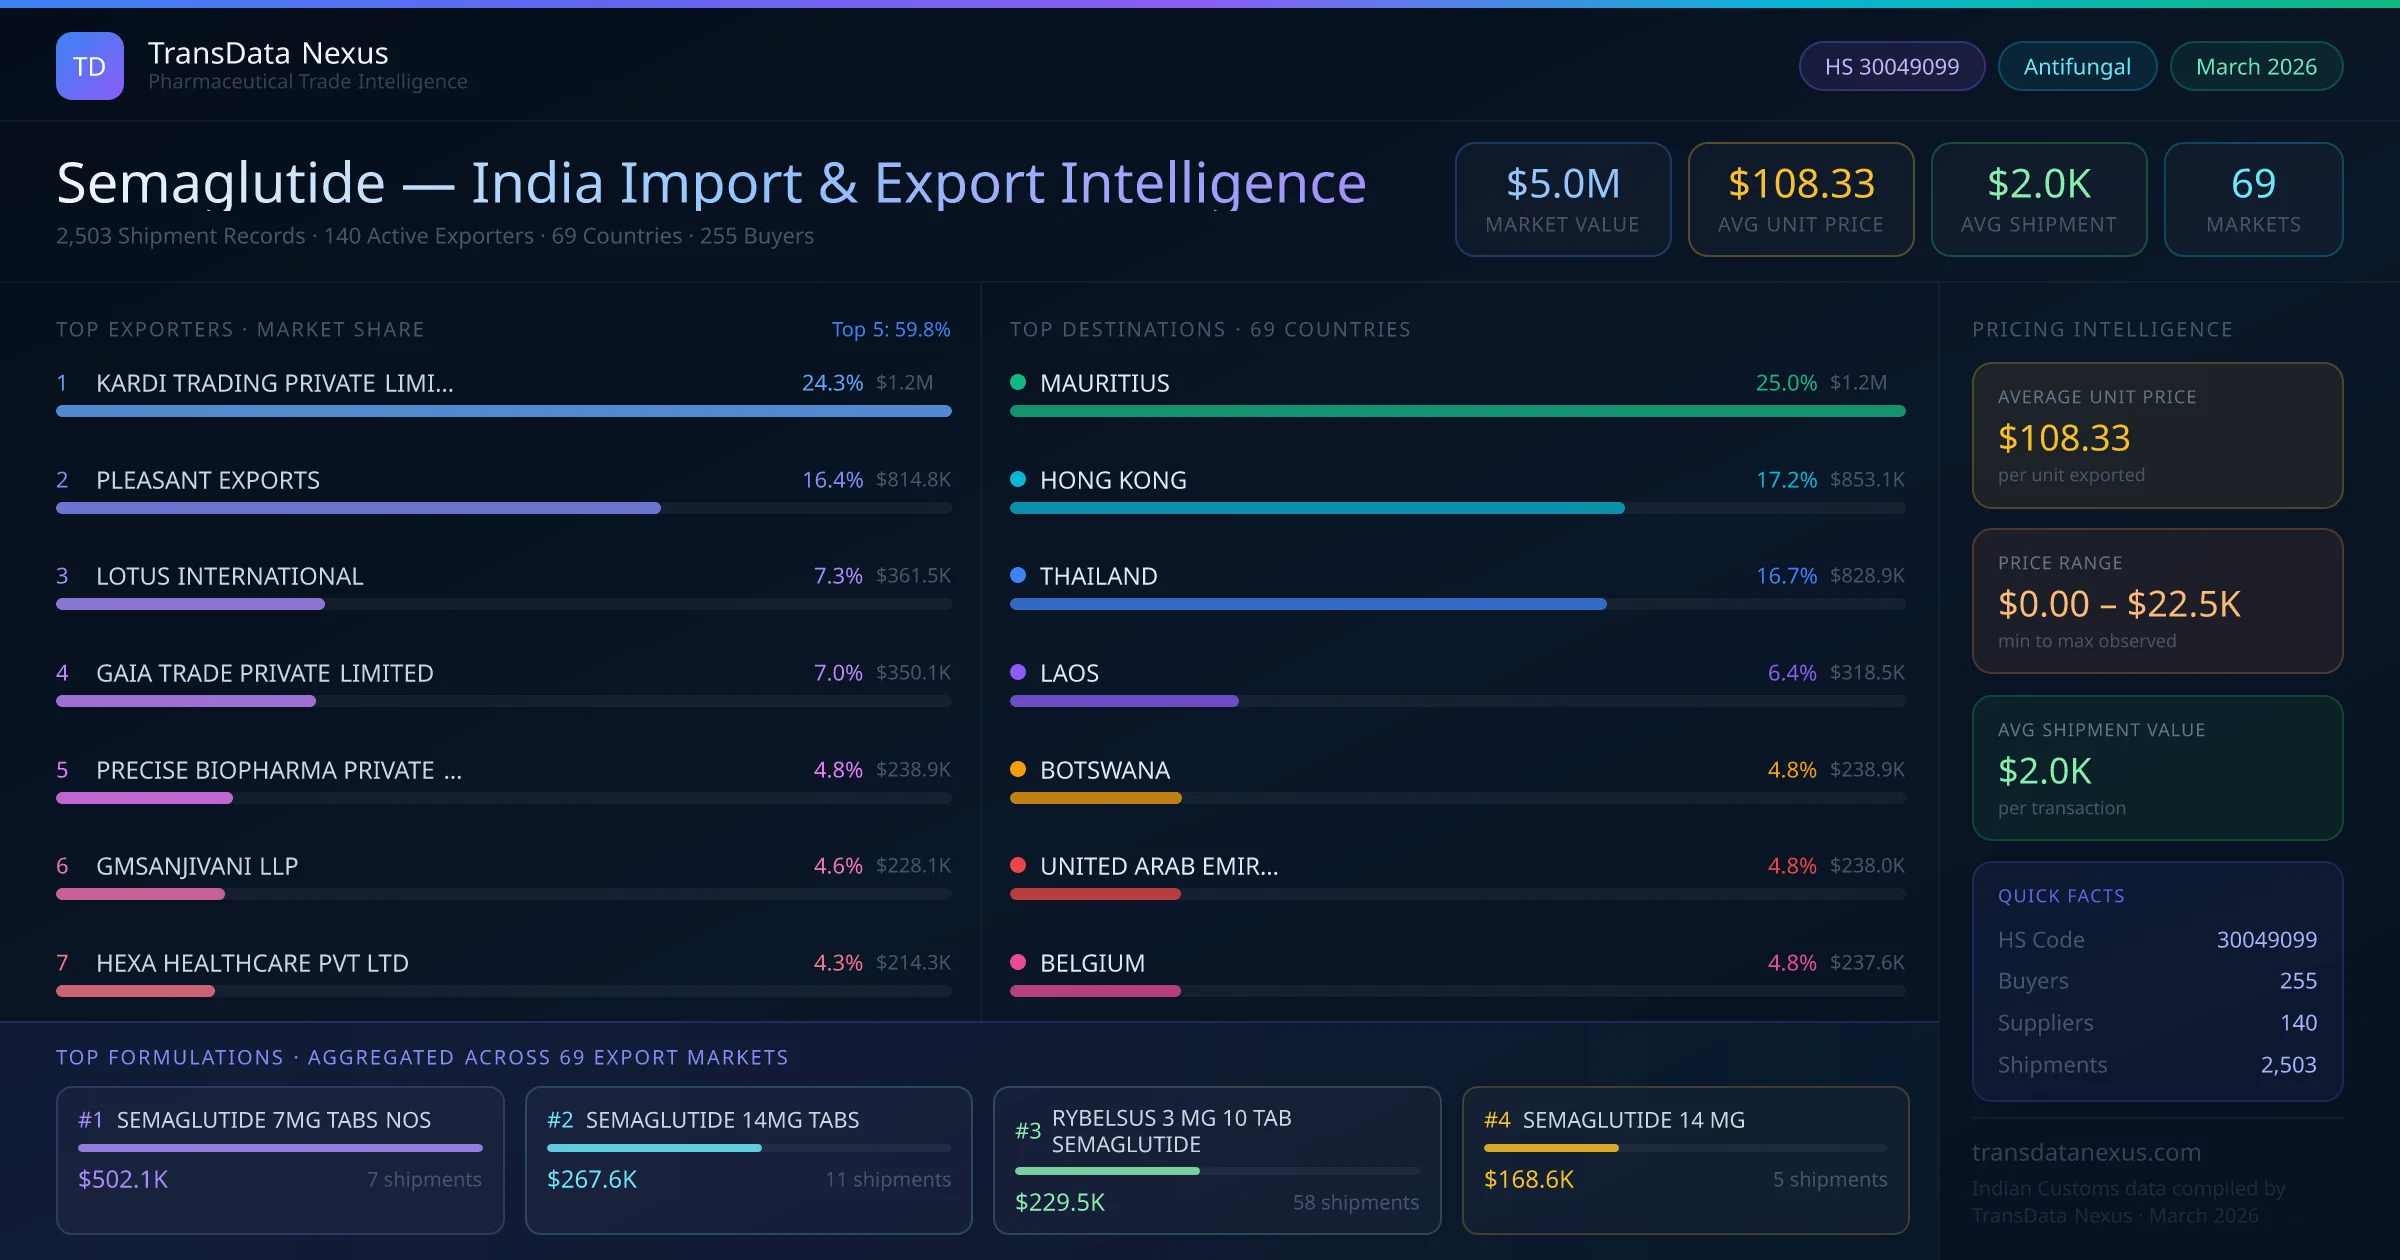Viewport: 2400px width, 1260px height.
Task: Click the cyan dot beside Hong Kong
Action: click(1018, 479)
